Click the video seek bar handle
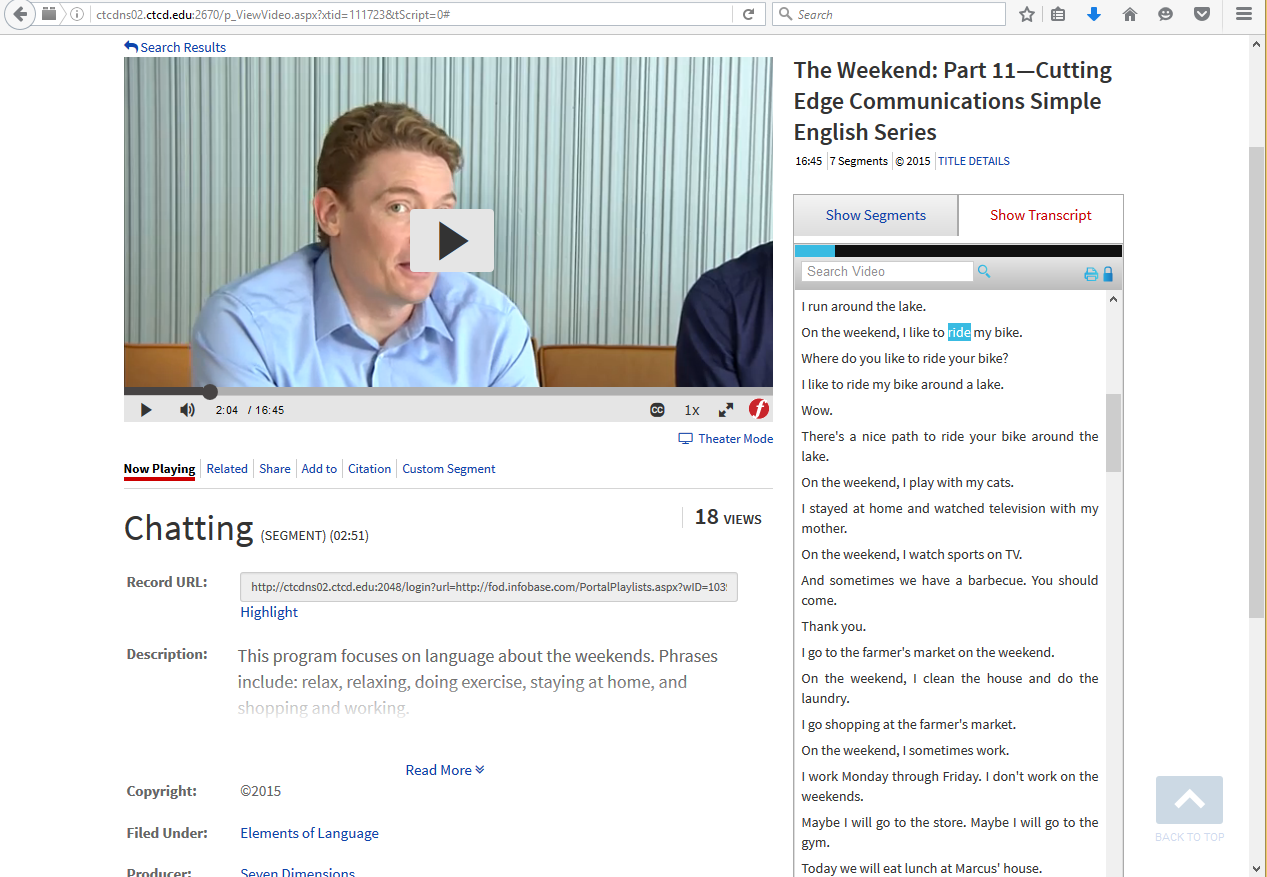The image size is (1267, 877). 210,392
